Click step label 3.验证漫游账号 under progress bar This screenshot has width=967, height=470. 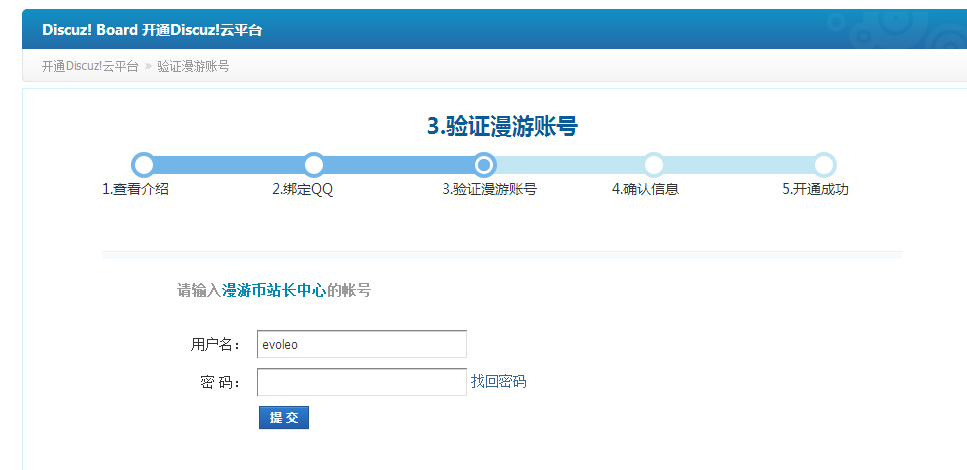click(x=490, y=189)
